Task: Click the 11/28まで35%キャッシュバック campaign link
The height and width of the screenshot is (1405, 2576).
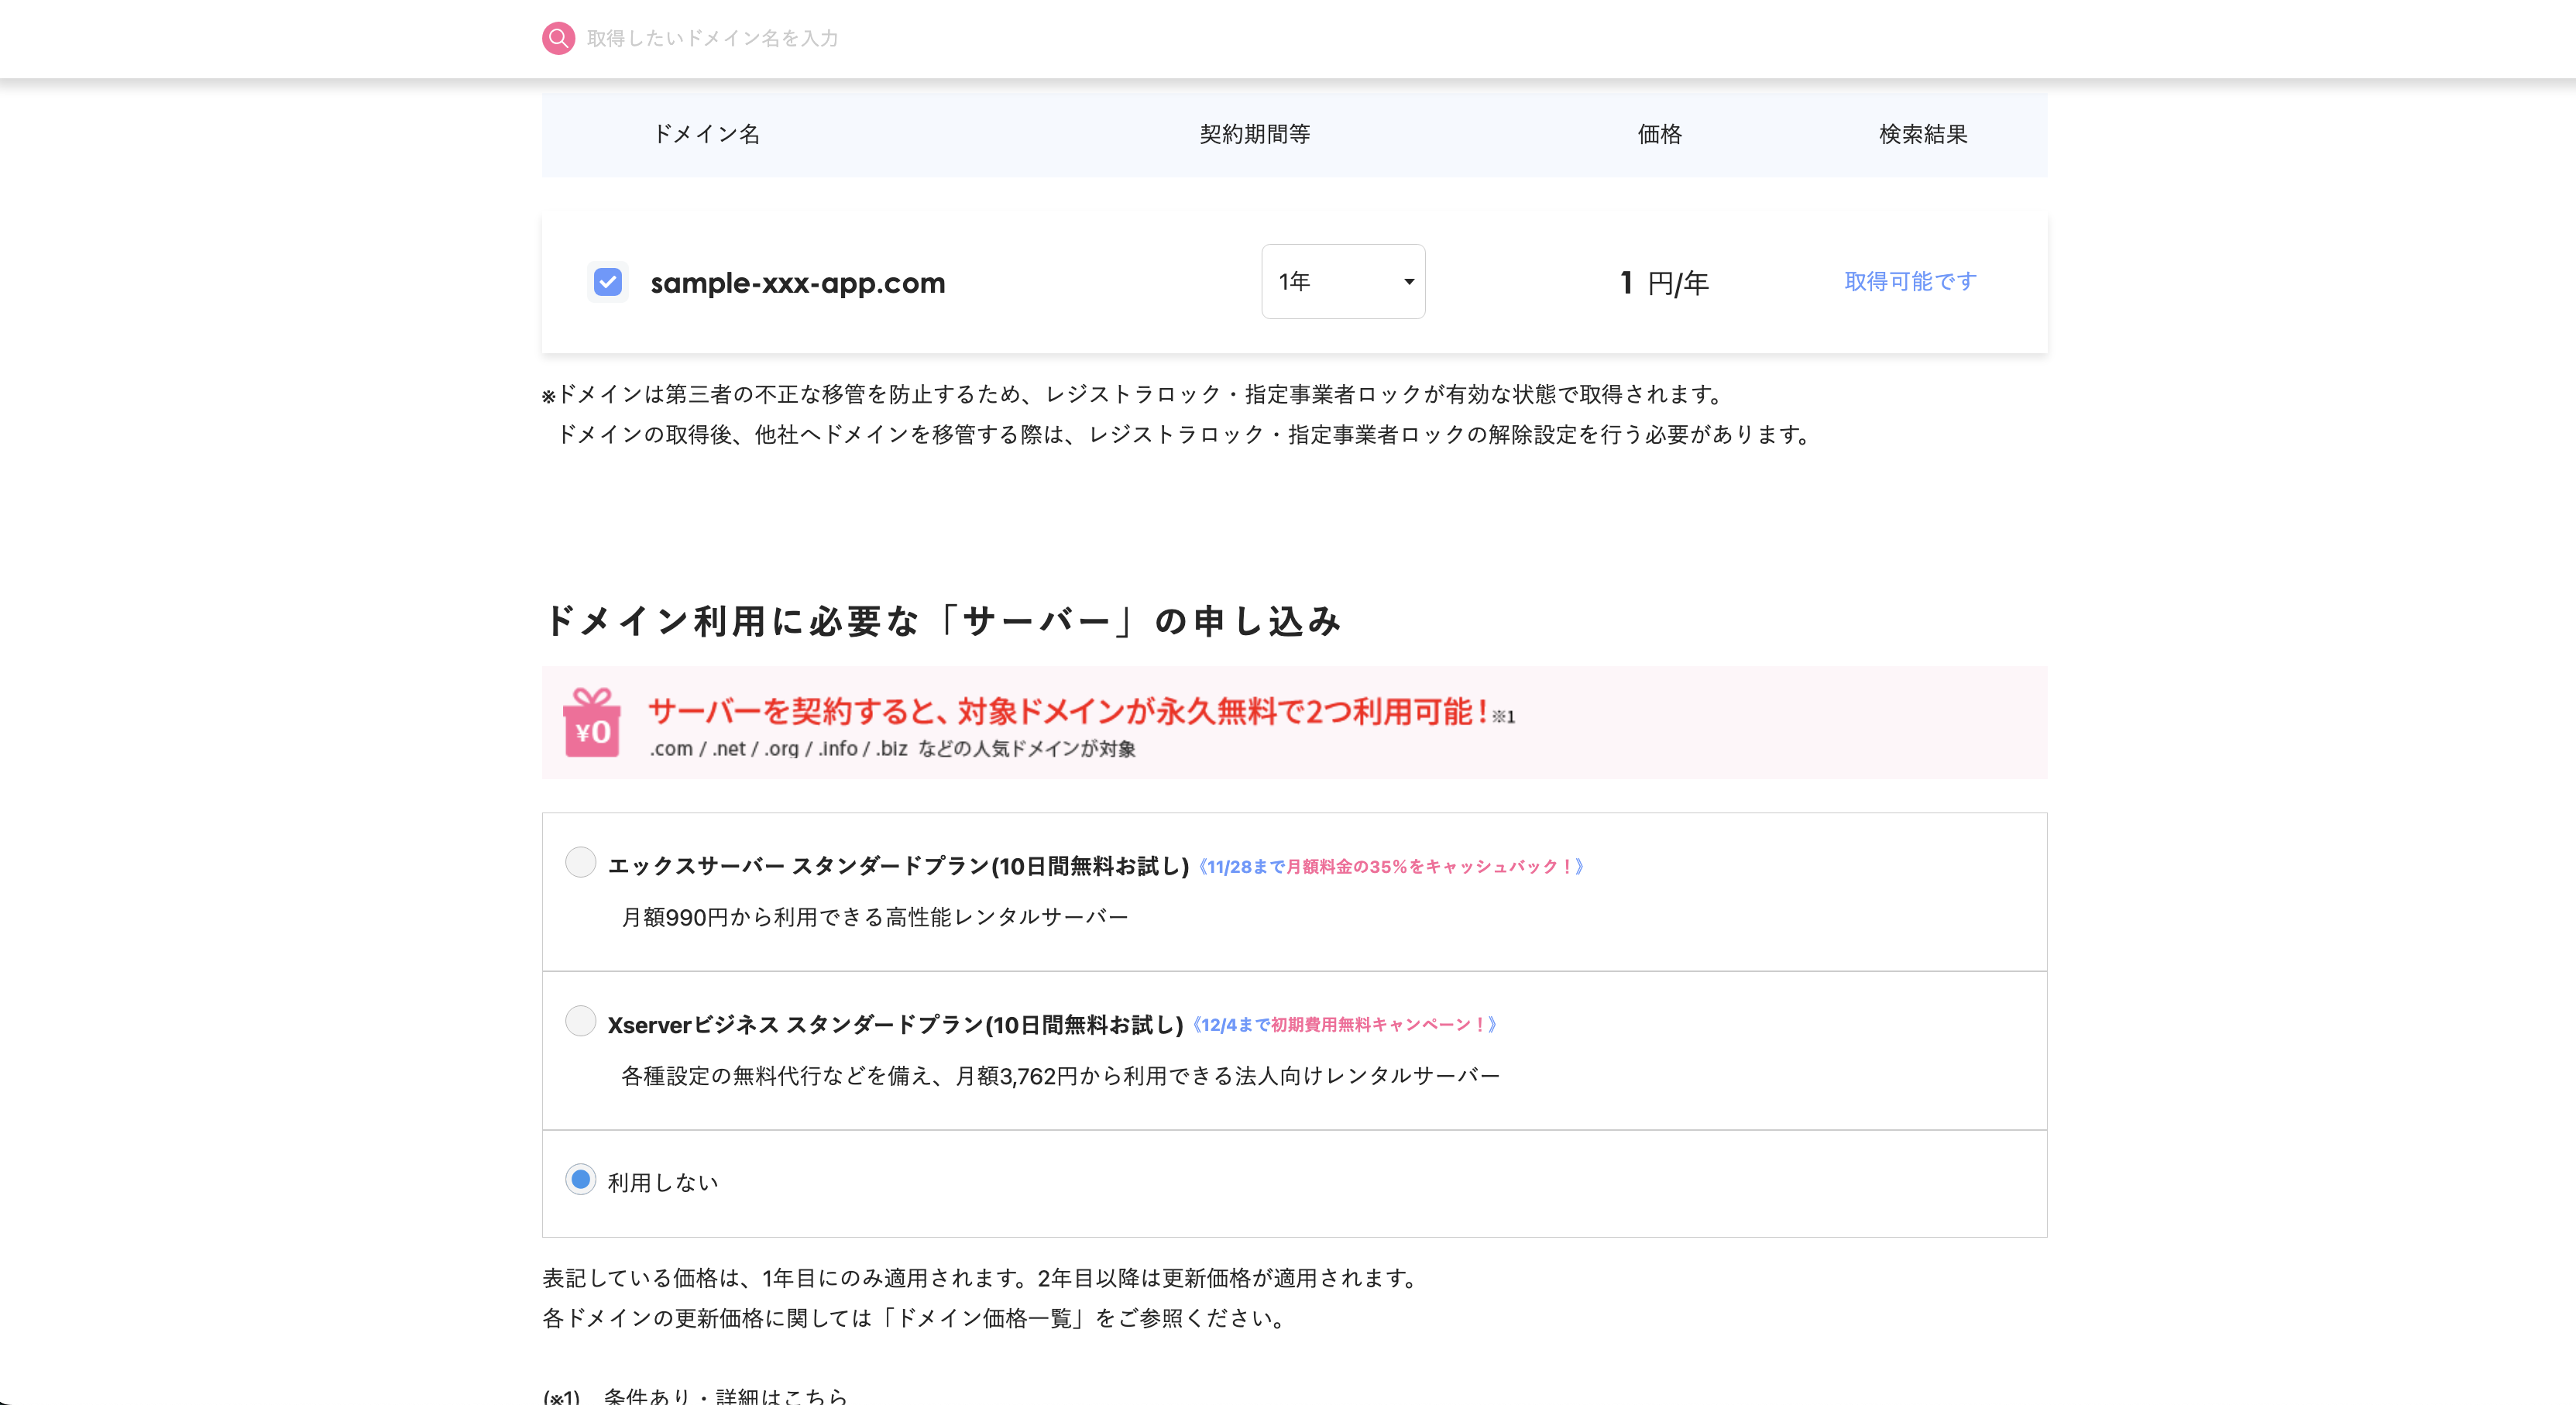Action: (x=1392, y=866)
